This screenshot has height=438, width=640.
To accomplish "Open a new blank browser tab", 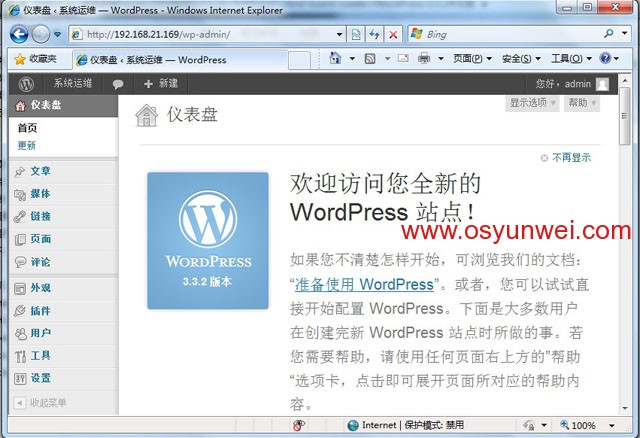I will [299, 60].
